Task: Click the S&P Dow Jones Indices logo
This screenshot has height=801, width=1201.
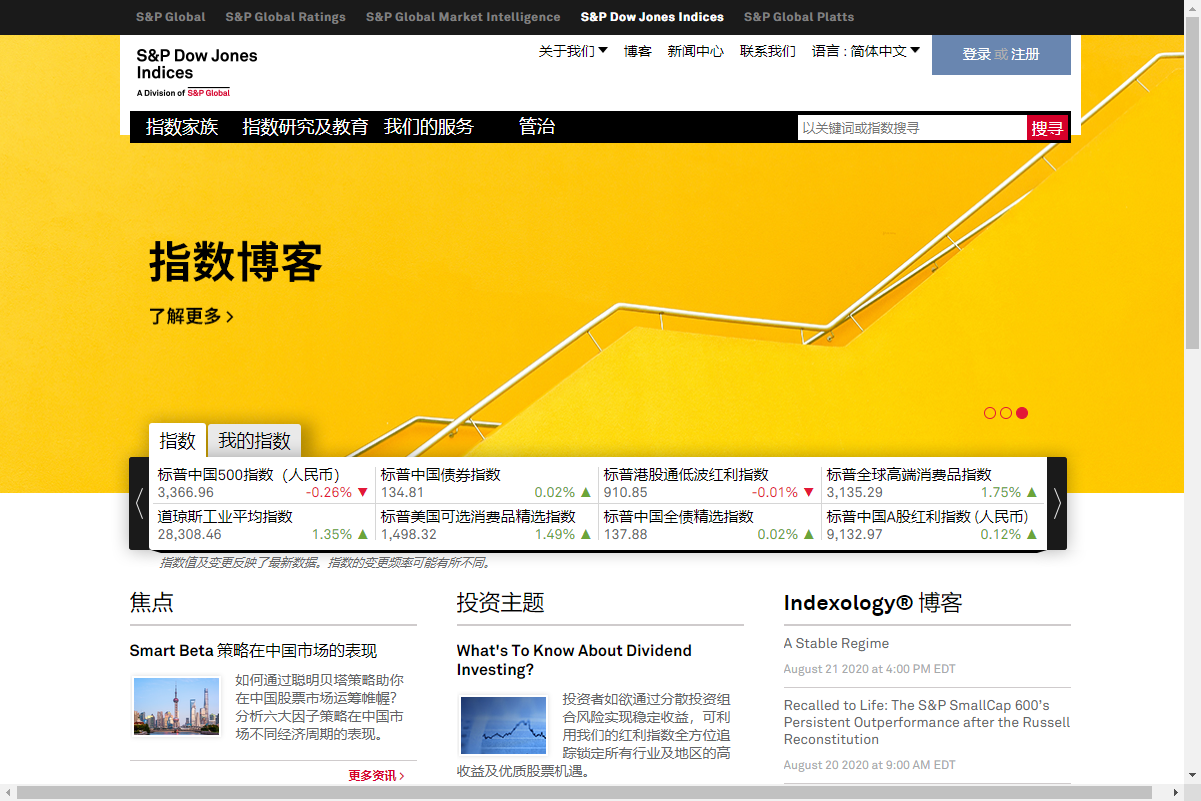Action: click(196, 72)
